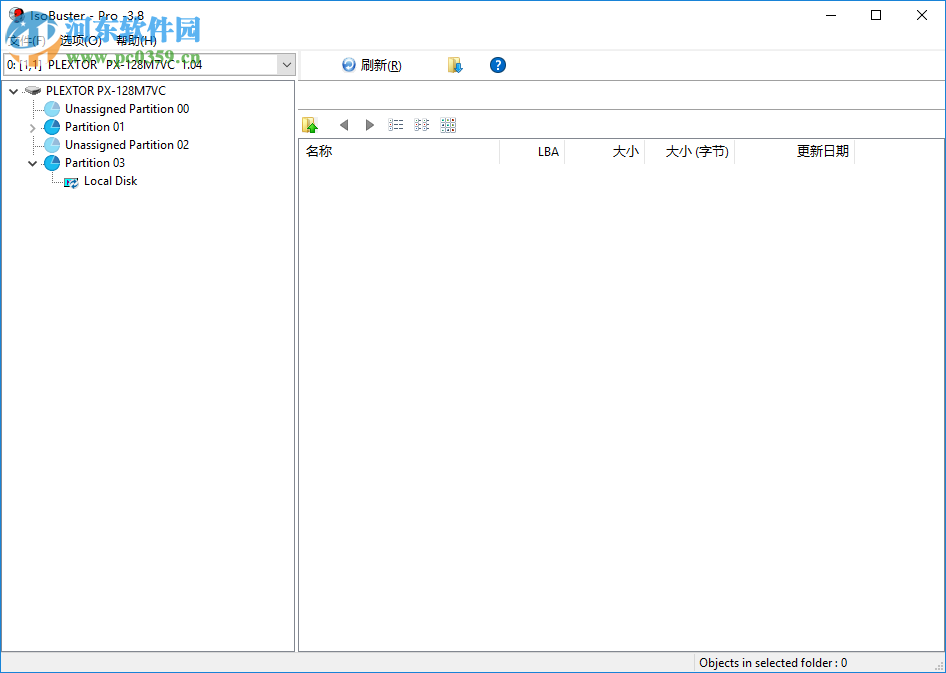The height and width of the screenshot is (673, 946).
Task: Open the 帮助(H) menu
Action: coord(139,40)
